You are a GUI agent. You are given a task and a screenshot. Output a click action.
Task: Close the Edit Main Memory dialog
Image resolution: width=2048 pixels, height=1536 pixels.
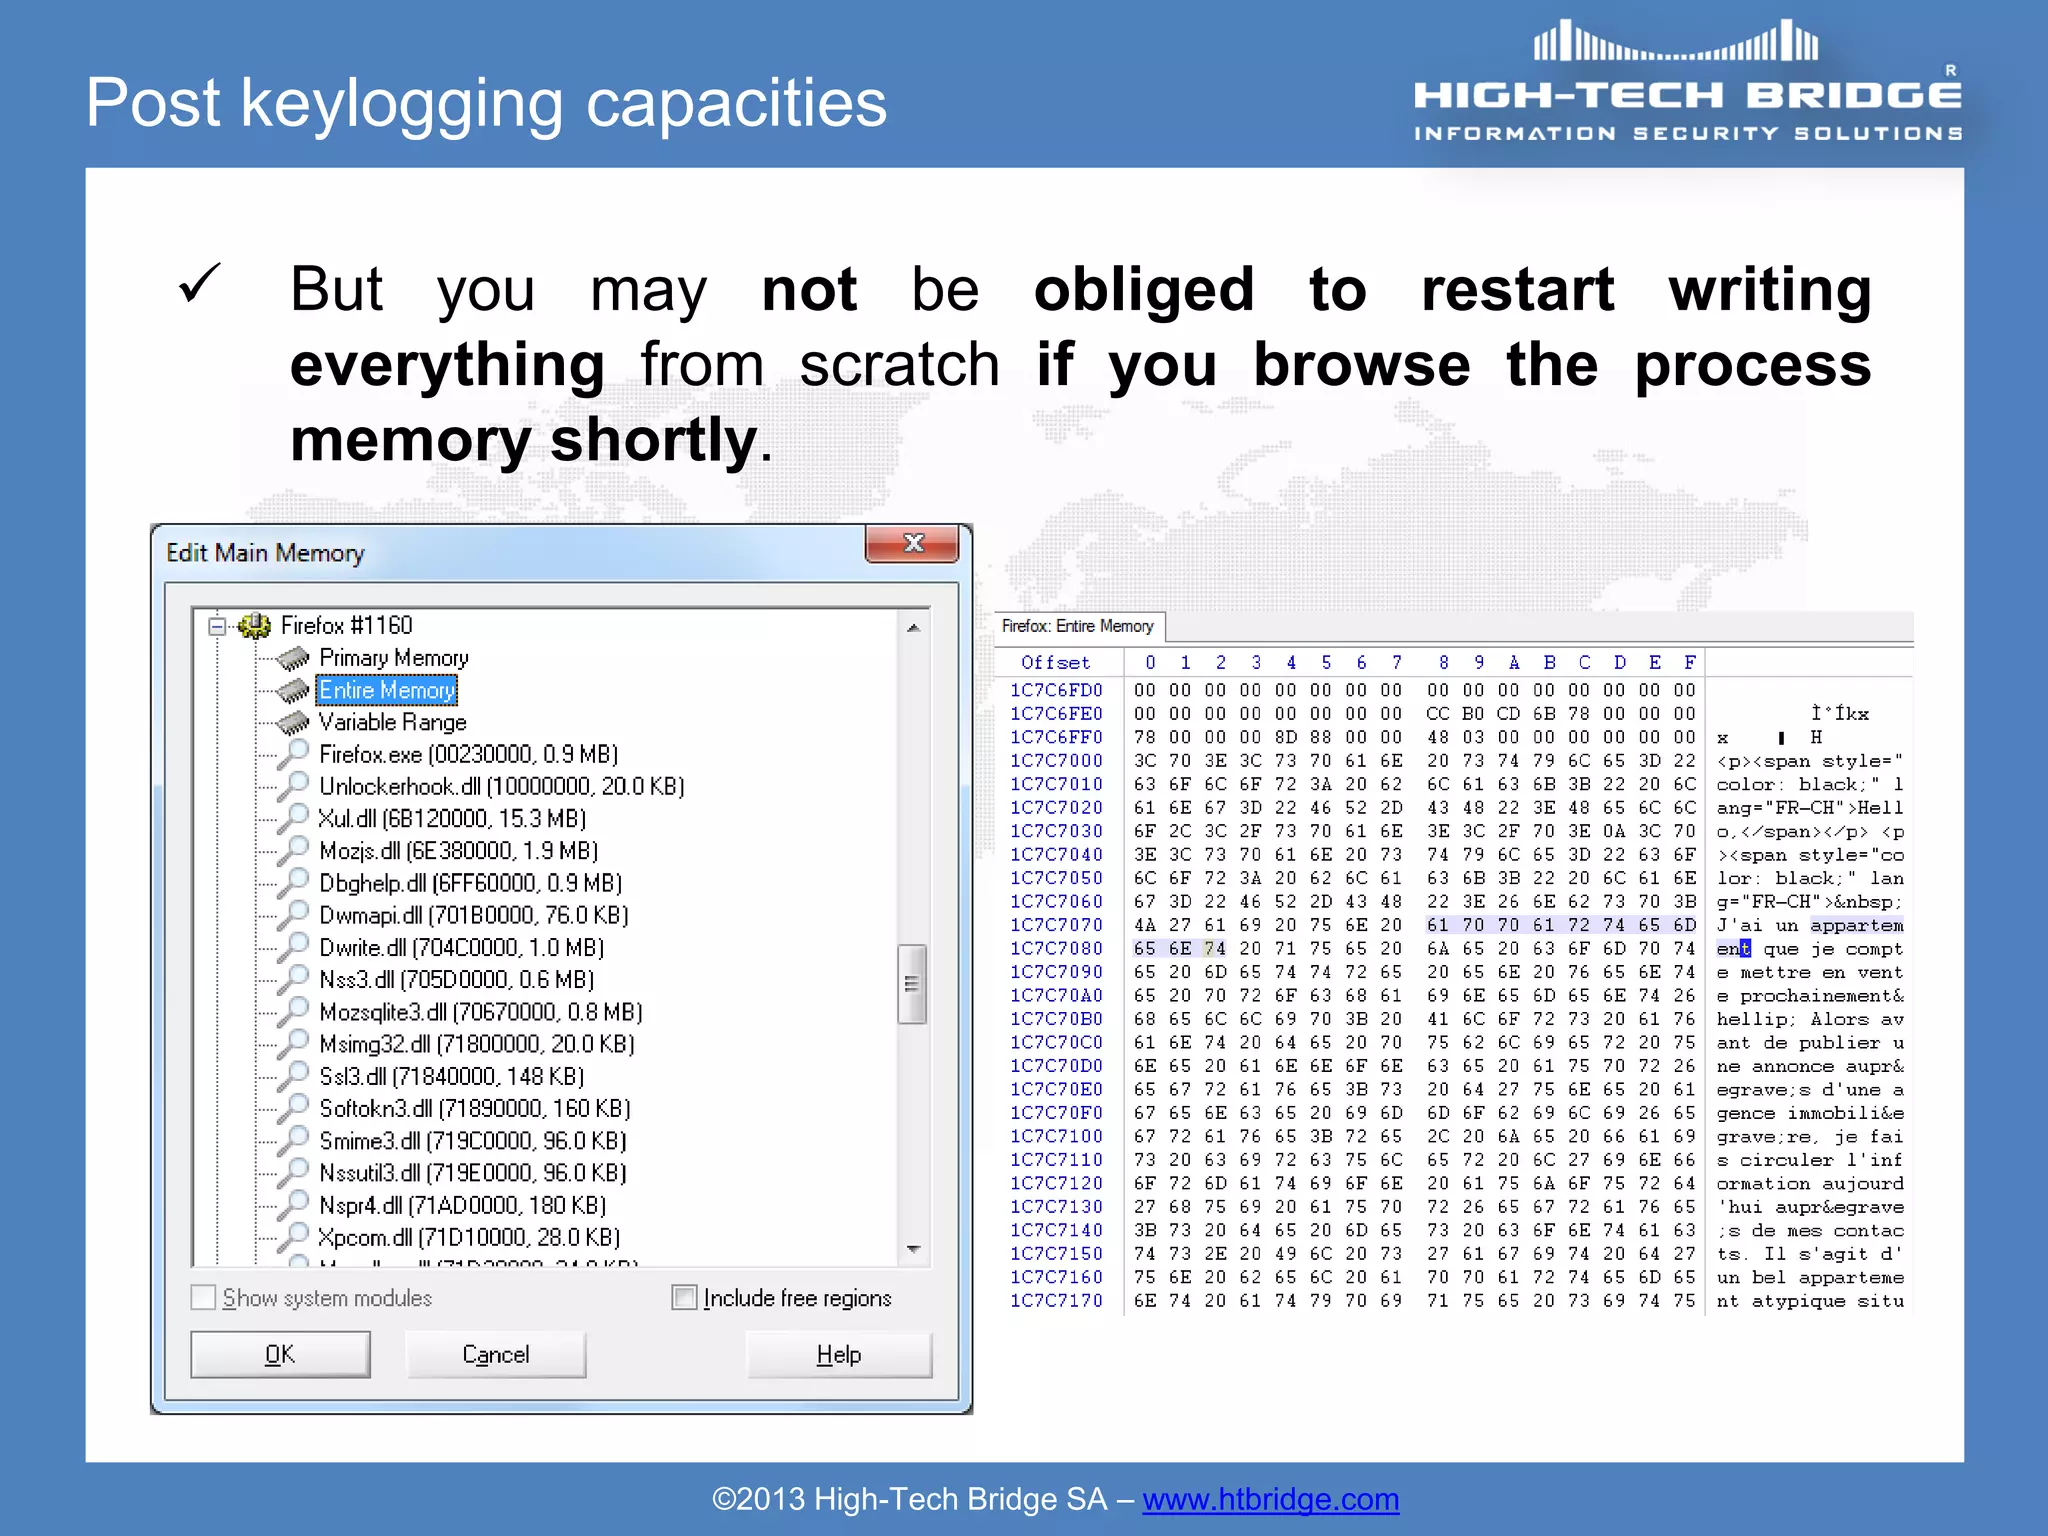tap(912, 543)
